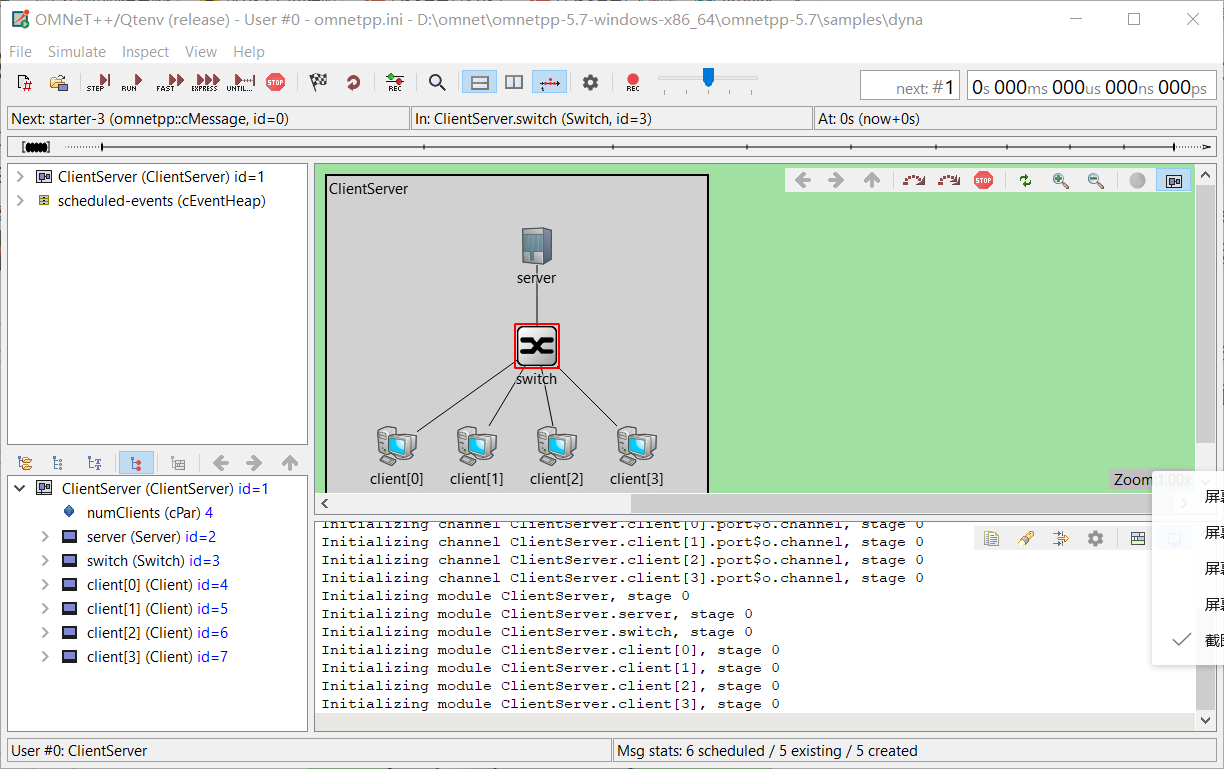Go to parent with canvas up arrow
The image size is (1224, 769).
(872, 180)
